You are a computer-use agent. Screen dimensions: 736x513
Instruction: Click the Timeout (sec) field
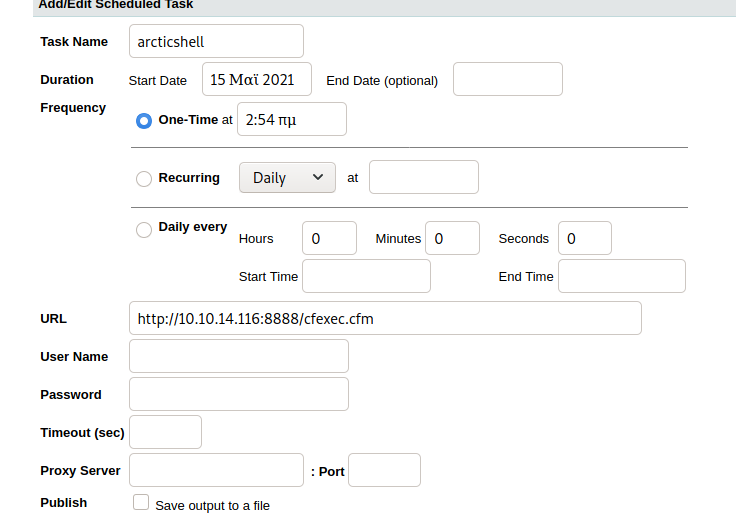point(166,432)
